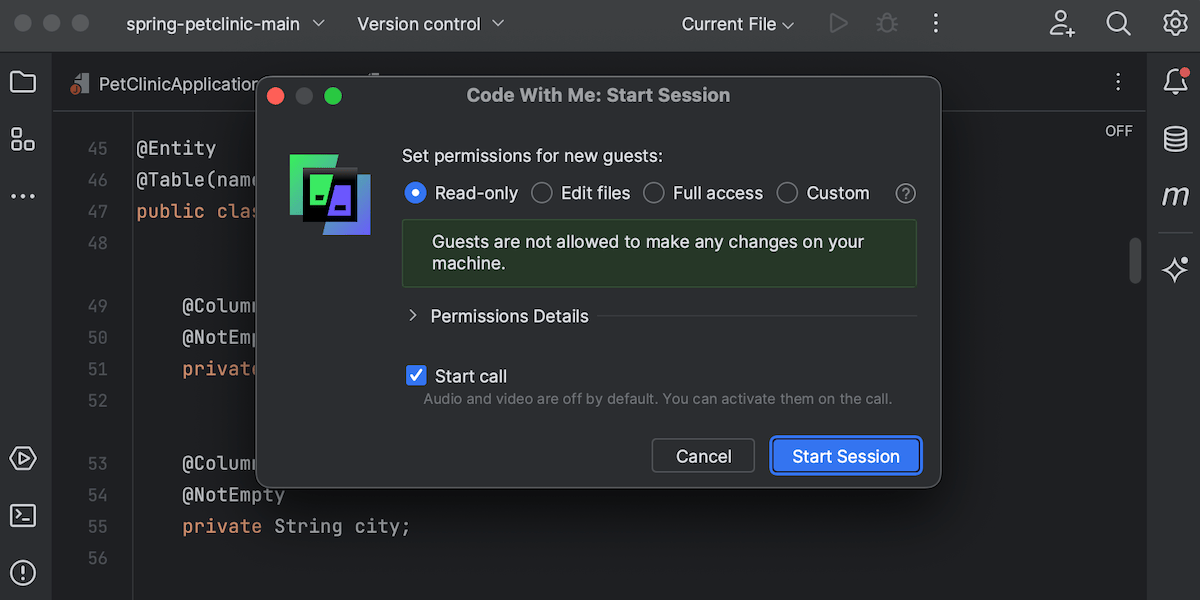Uncheck the Start call checkbox

[416, 376]
